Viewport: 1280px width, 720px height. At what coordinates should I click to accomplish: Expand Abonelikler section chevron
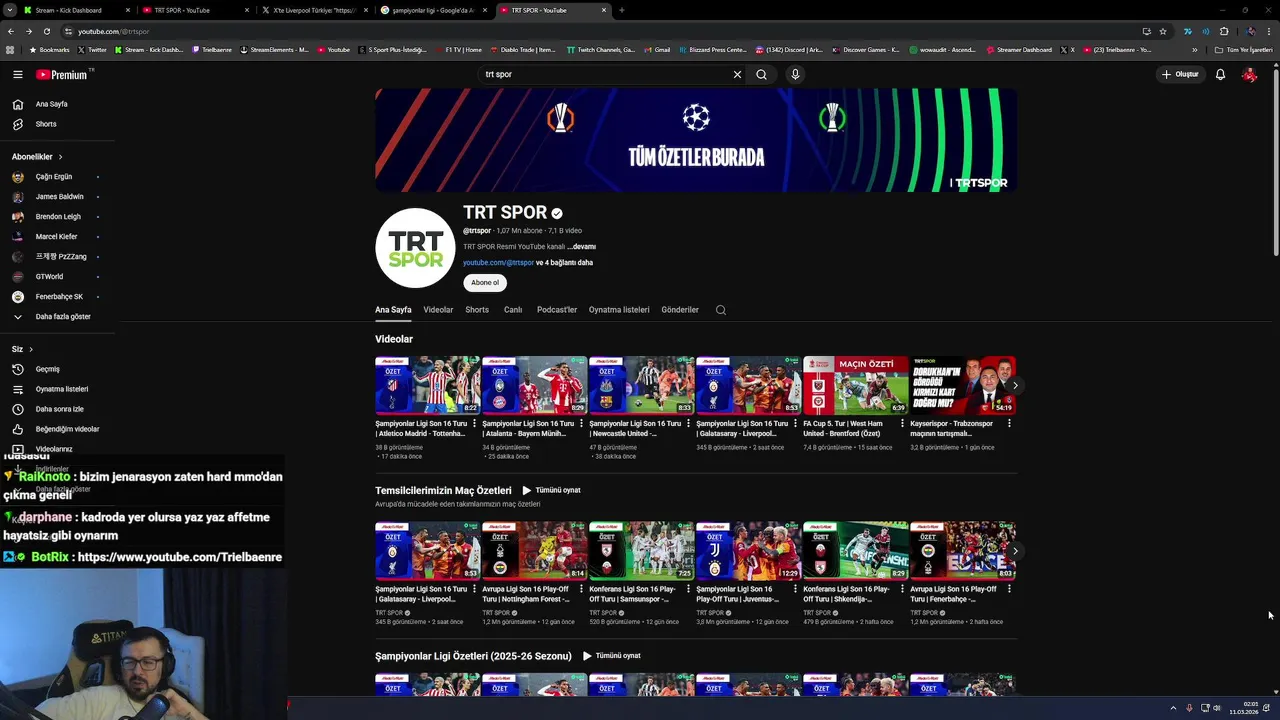(60, 157)
